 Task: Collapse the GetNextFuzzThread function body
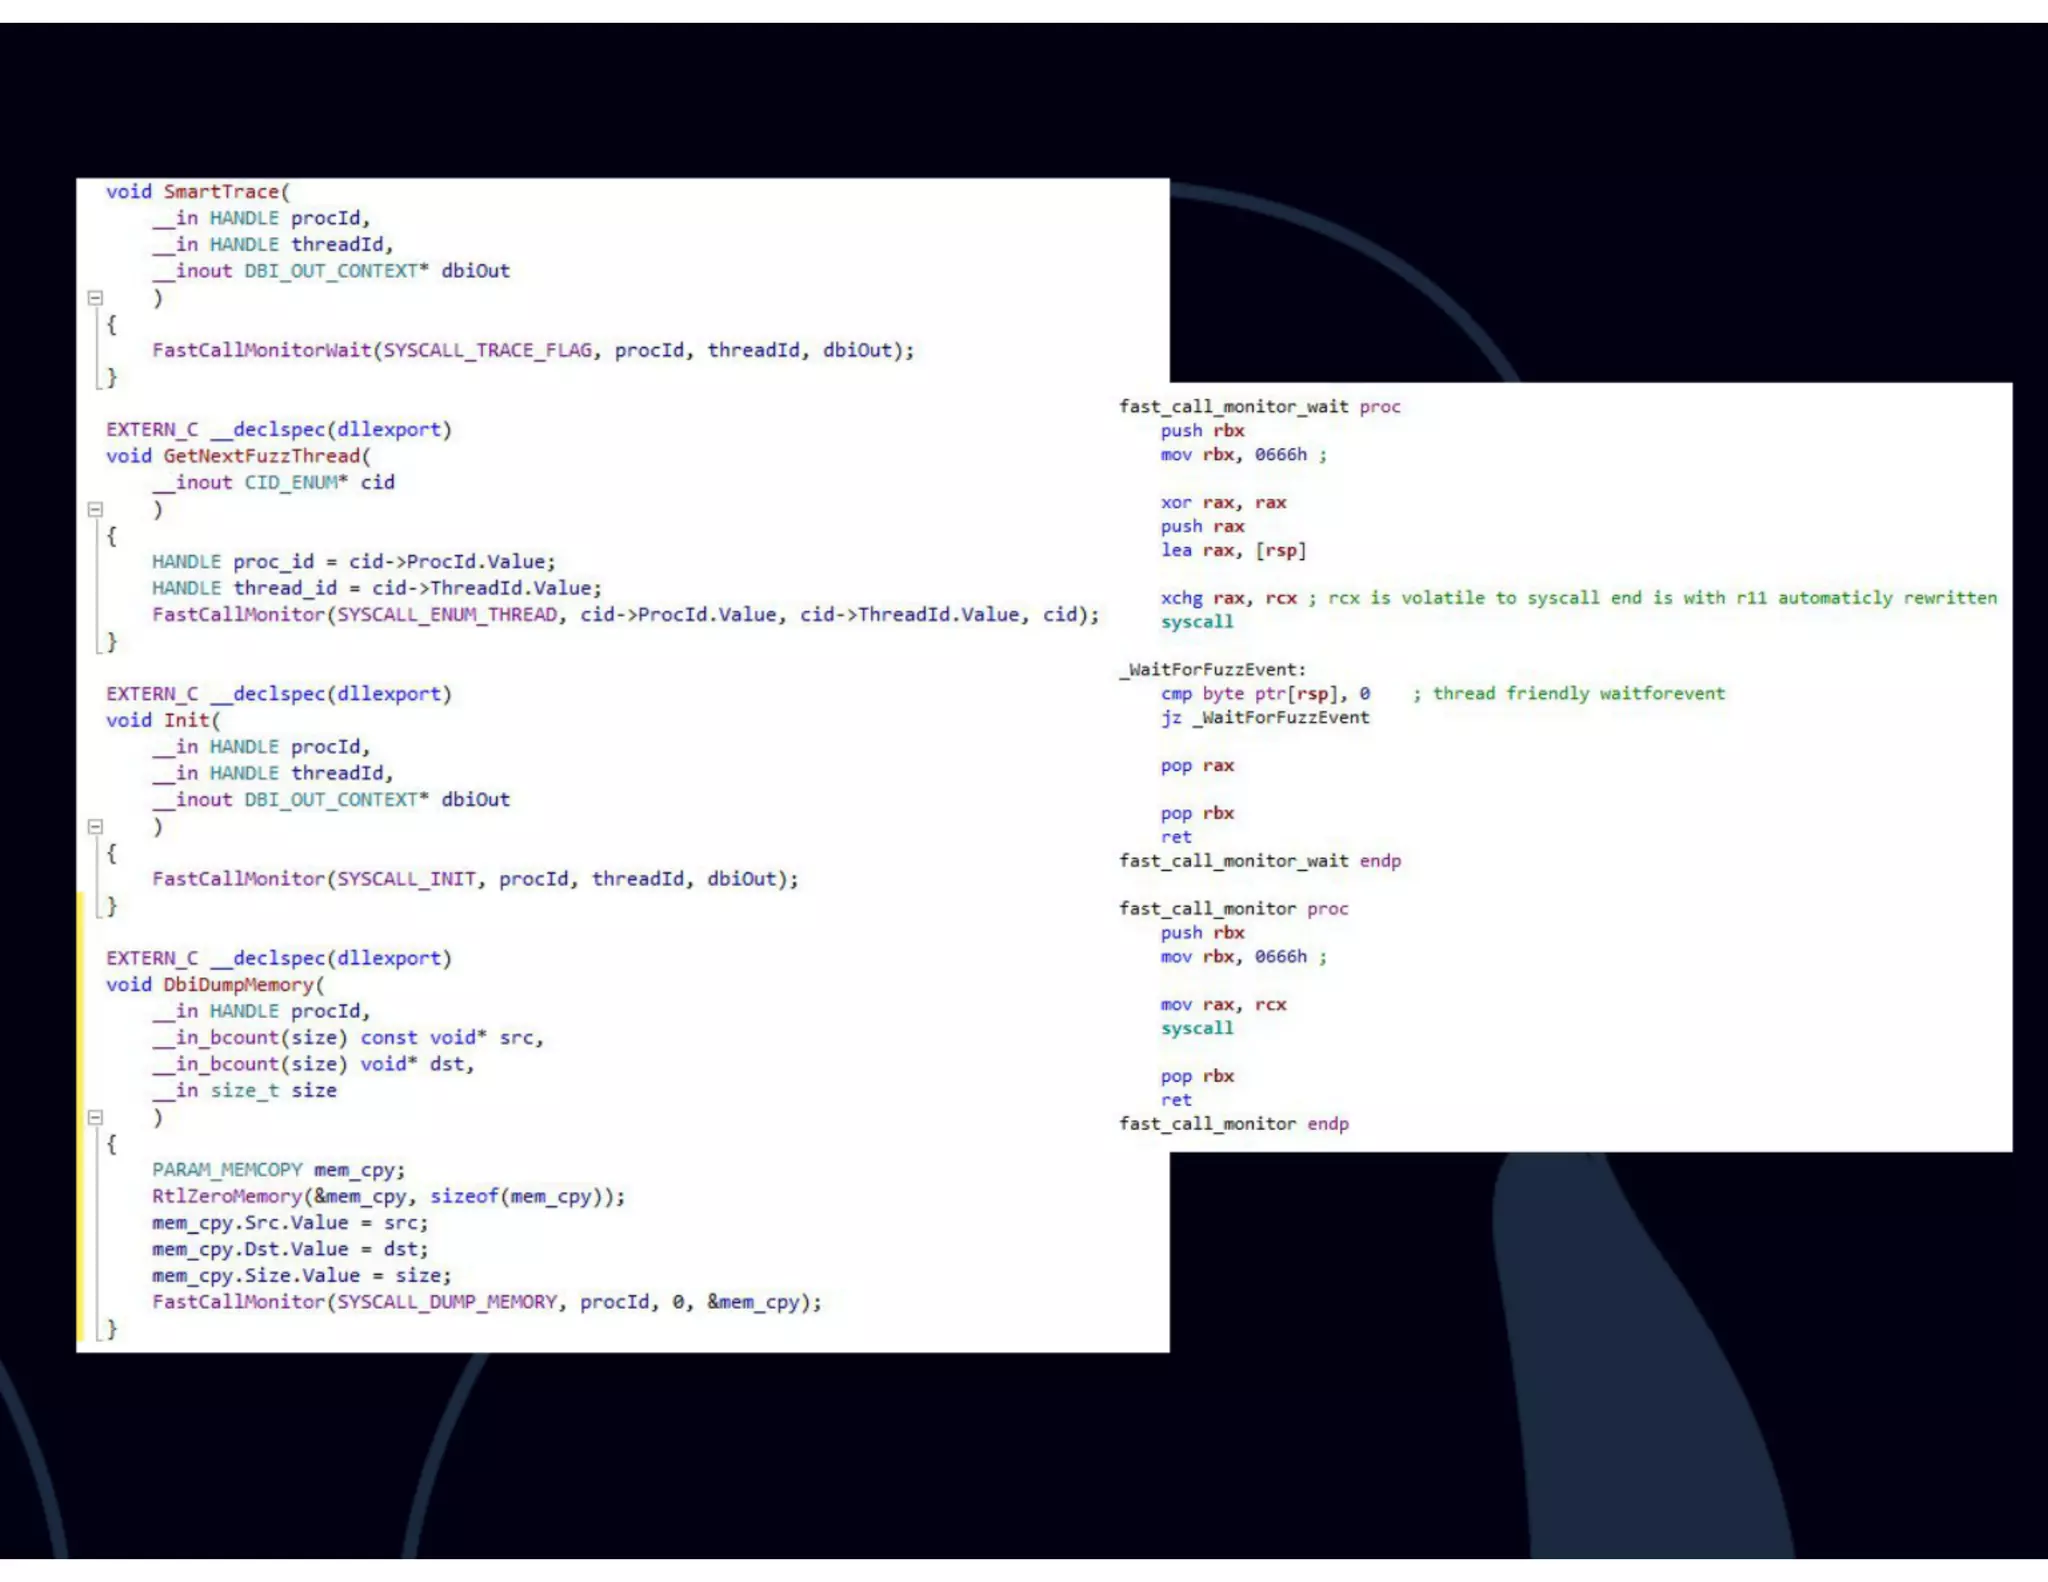[95, 509]
